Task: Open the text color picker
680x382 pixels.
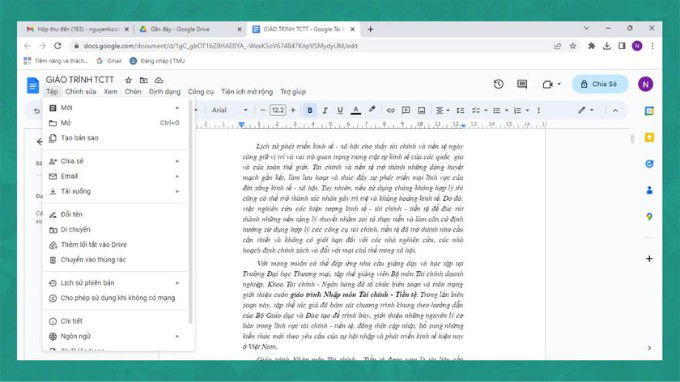Action: click(356, 111)
